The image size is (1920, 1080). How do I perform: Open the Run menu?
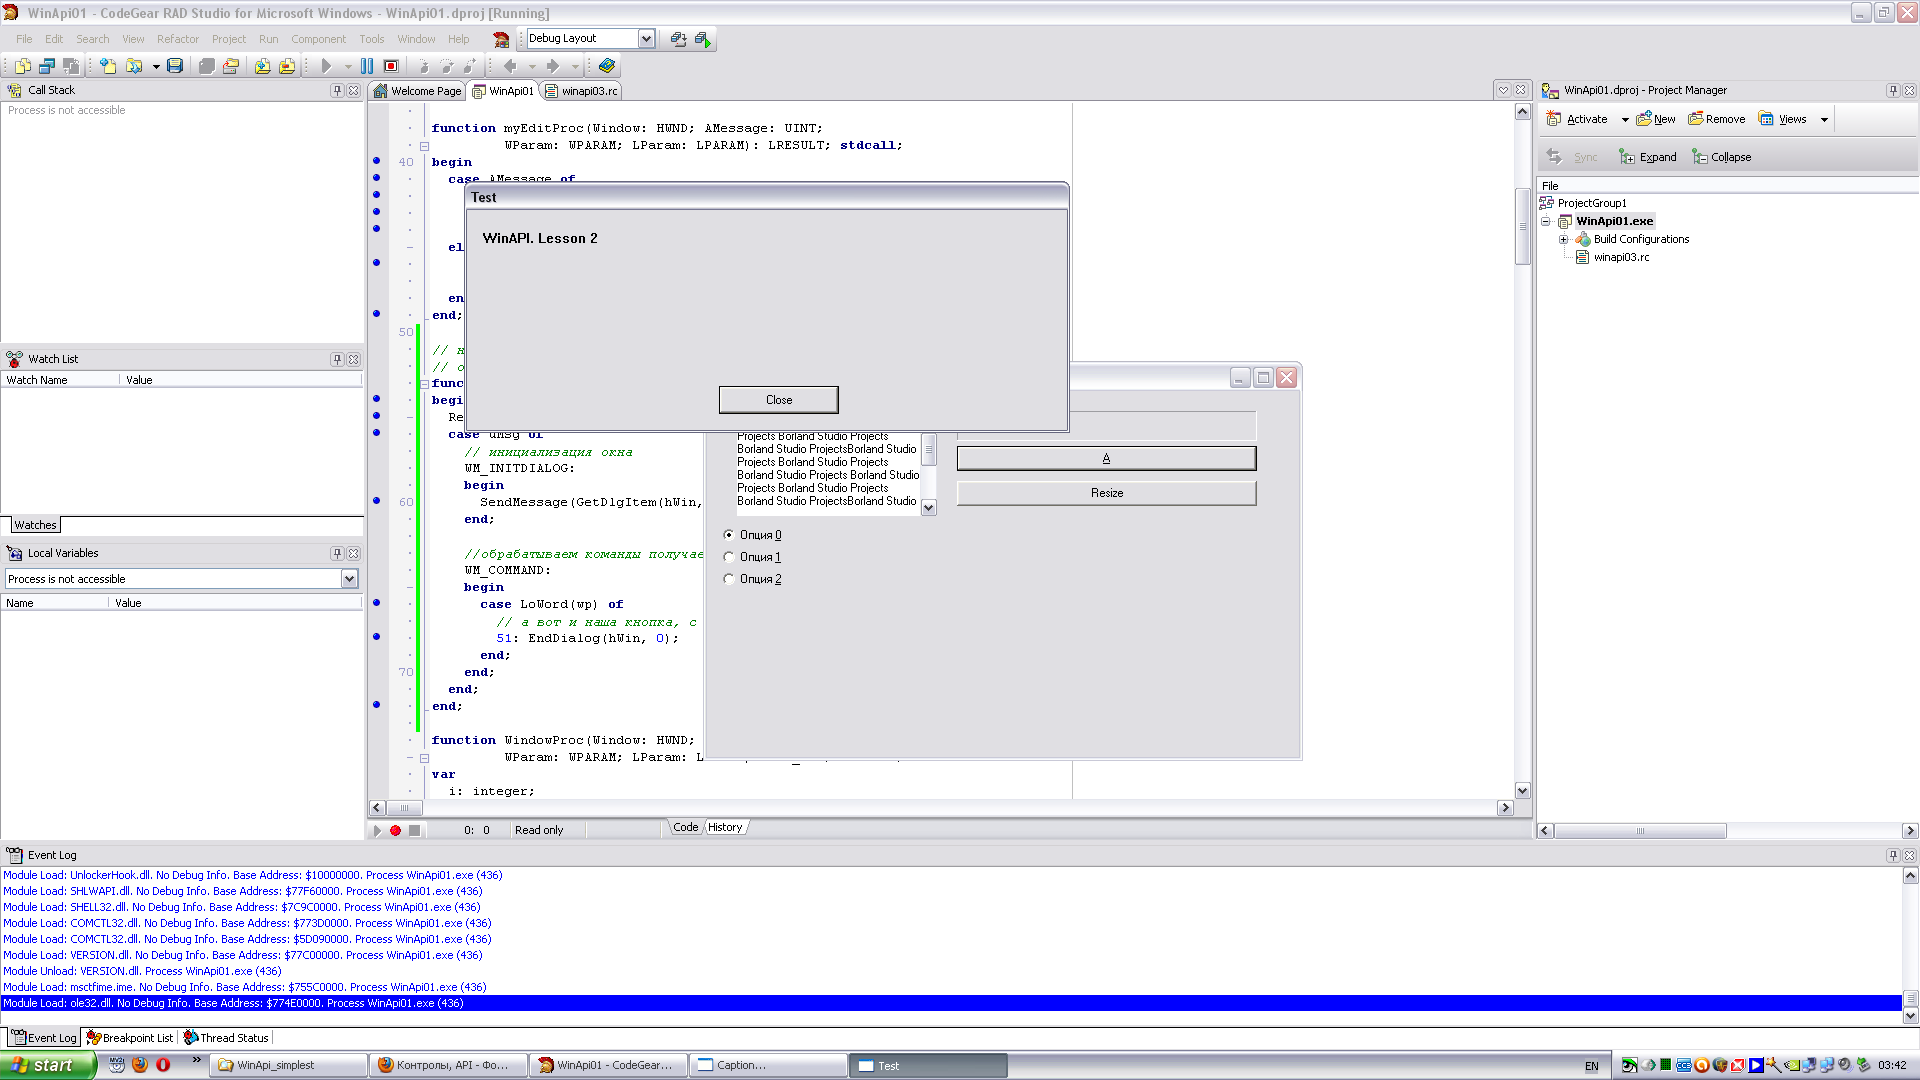[x=268, y=39]
